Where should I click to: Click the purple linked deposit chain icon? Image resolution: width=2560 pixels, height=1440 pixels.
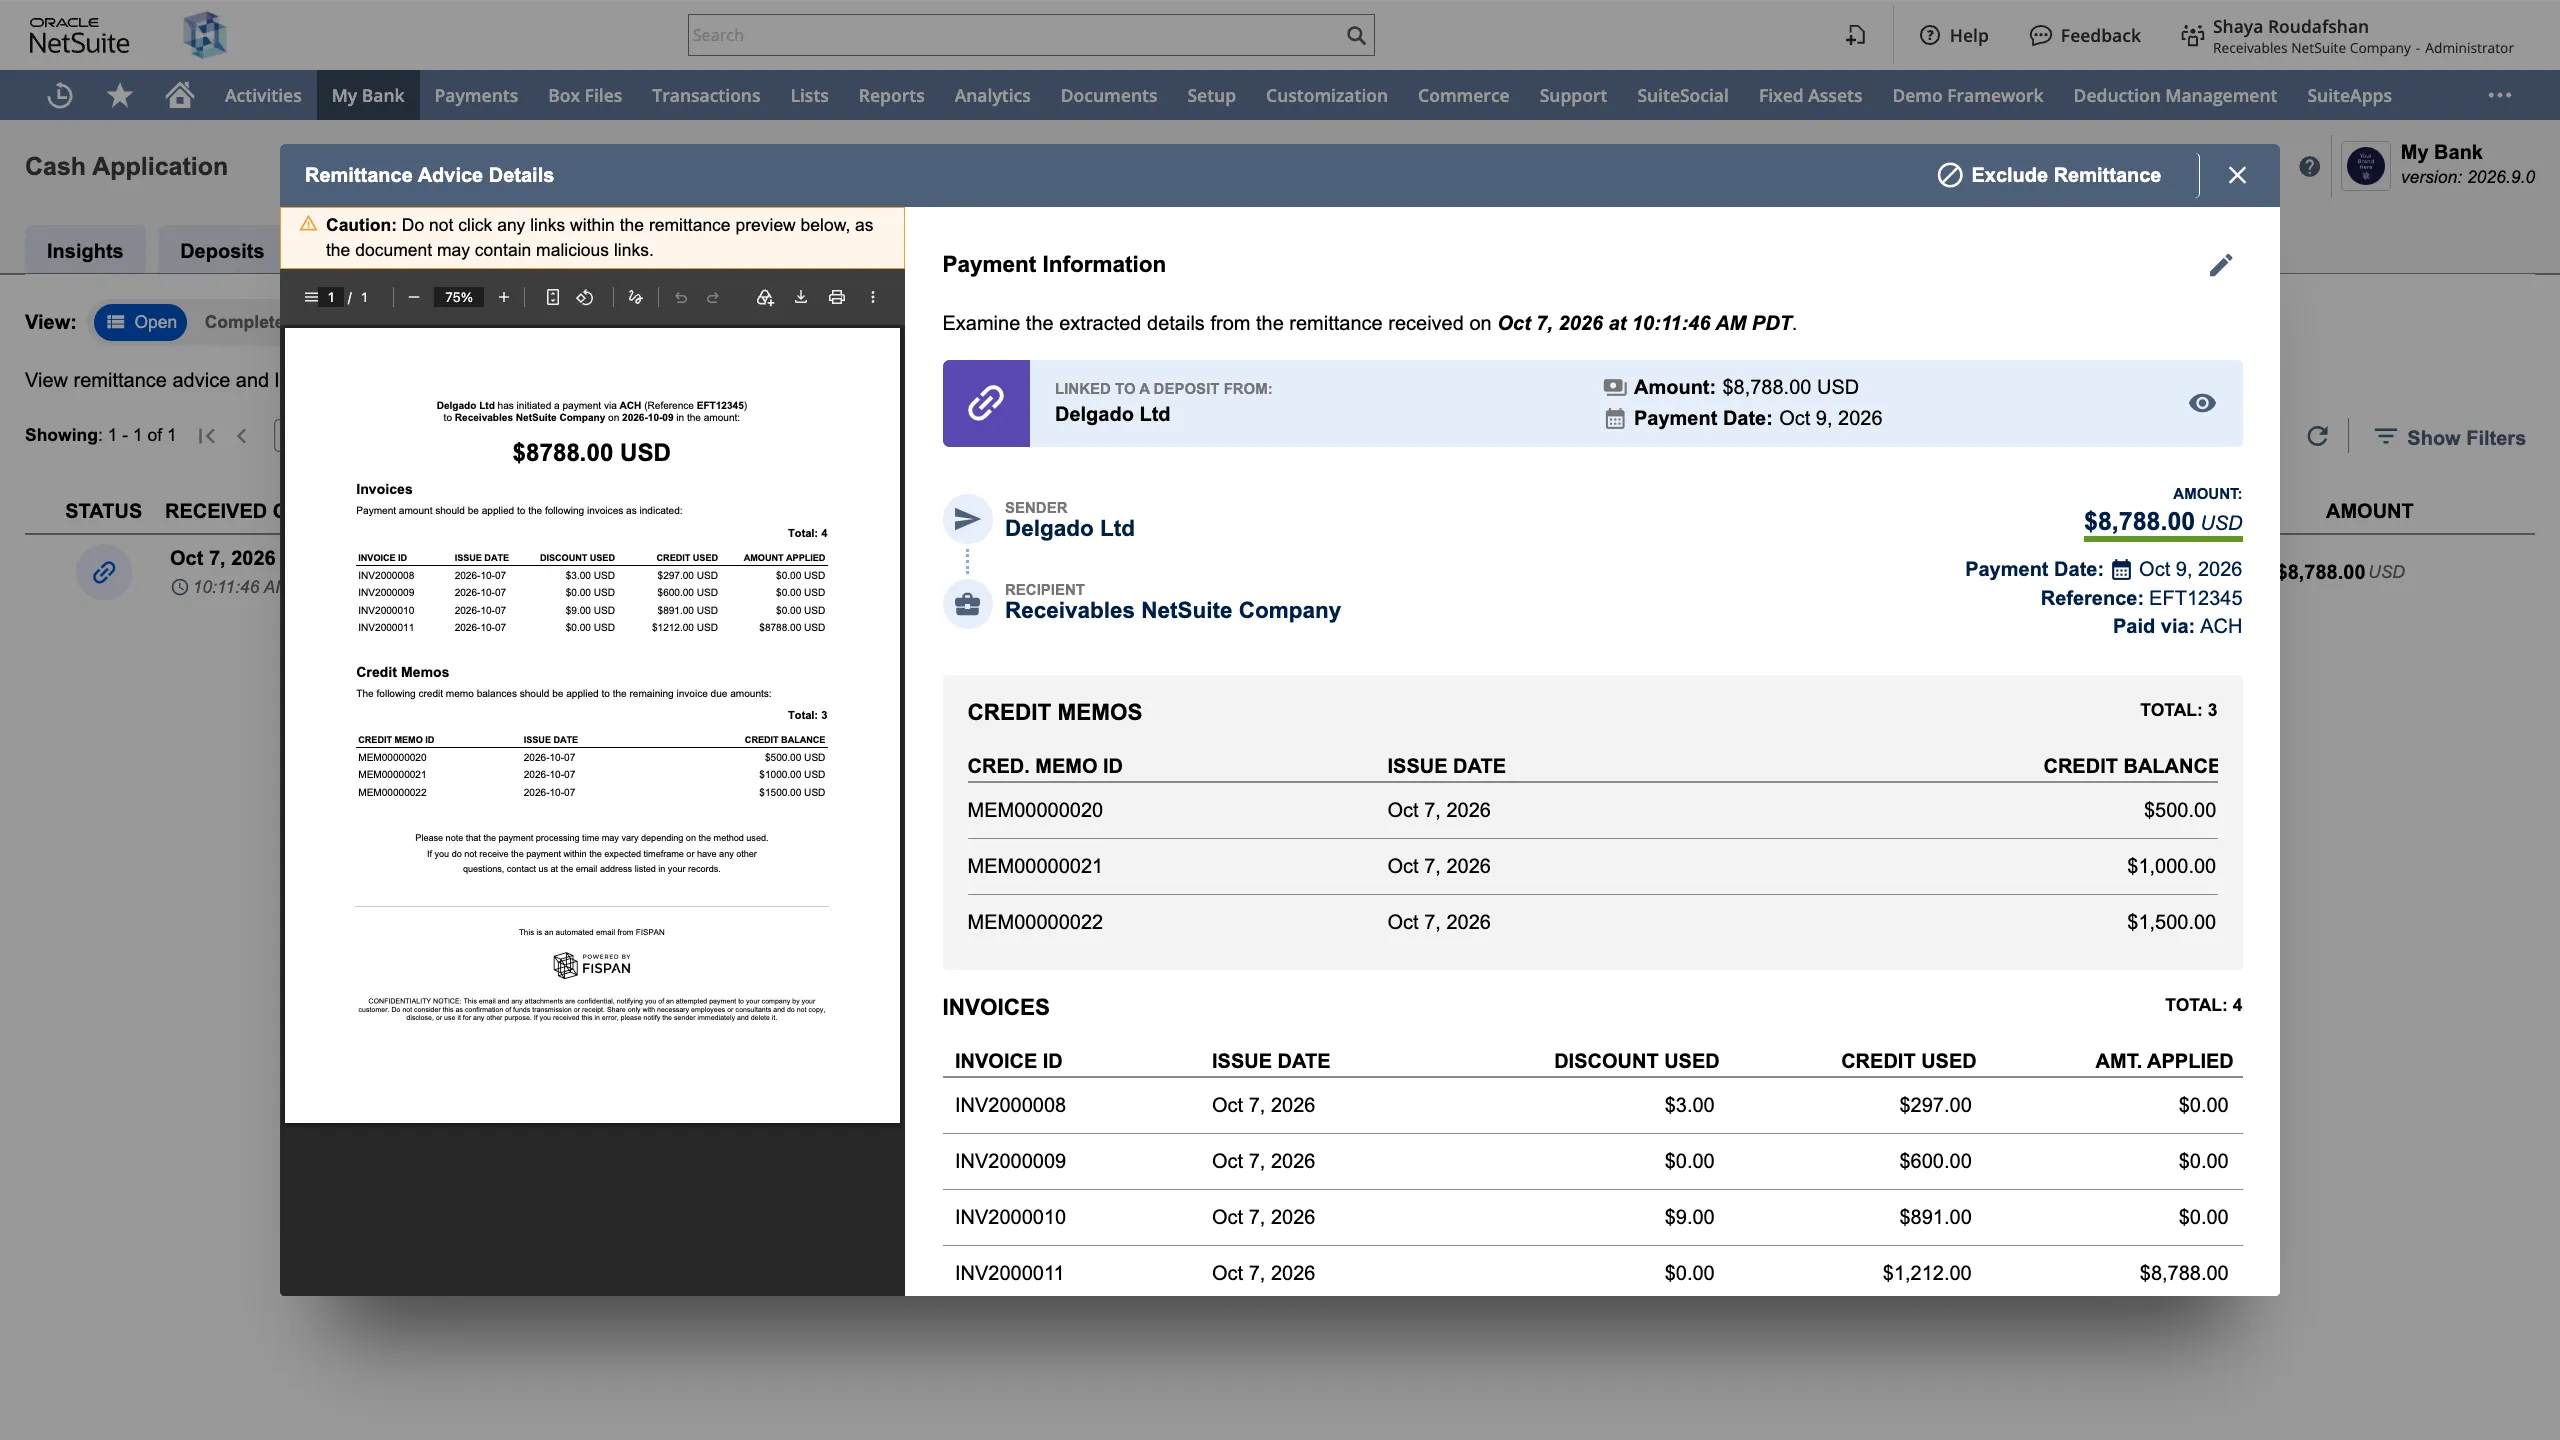986,403
